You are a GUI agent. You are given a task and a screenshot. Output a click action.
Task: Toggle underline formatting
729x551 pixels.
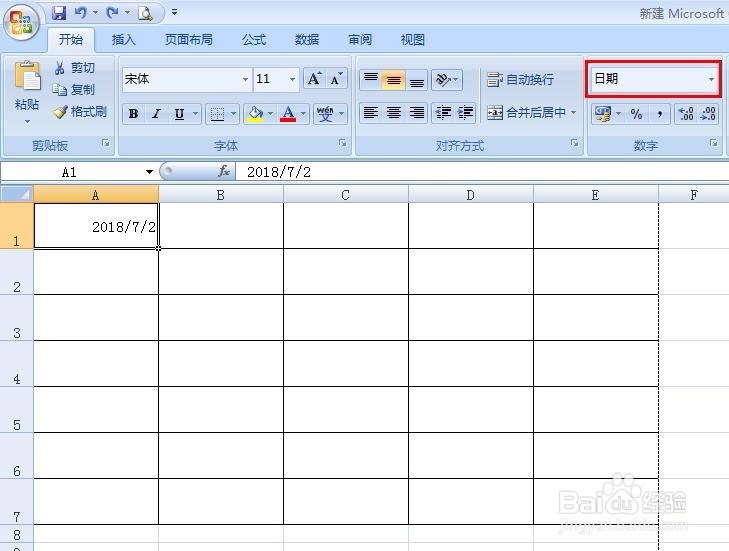(x=179, y=113)
